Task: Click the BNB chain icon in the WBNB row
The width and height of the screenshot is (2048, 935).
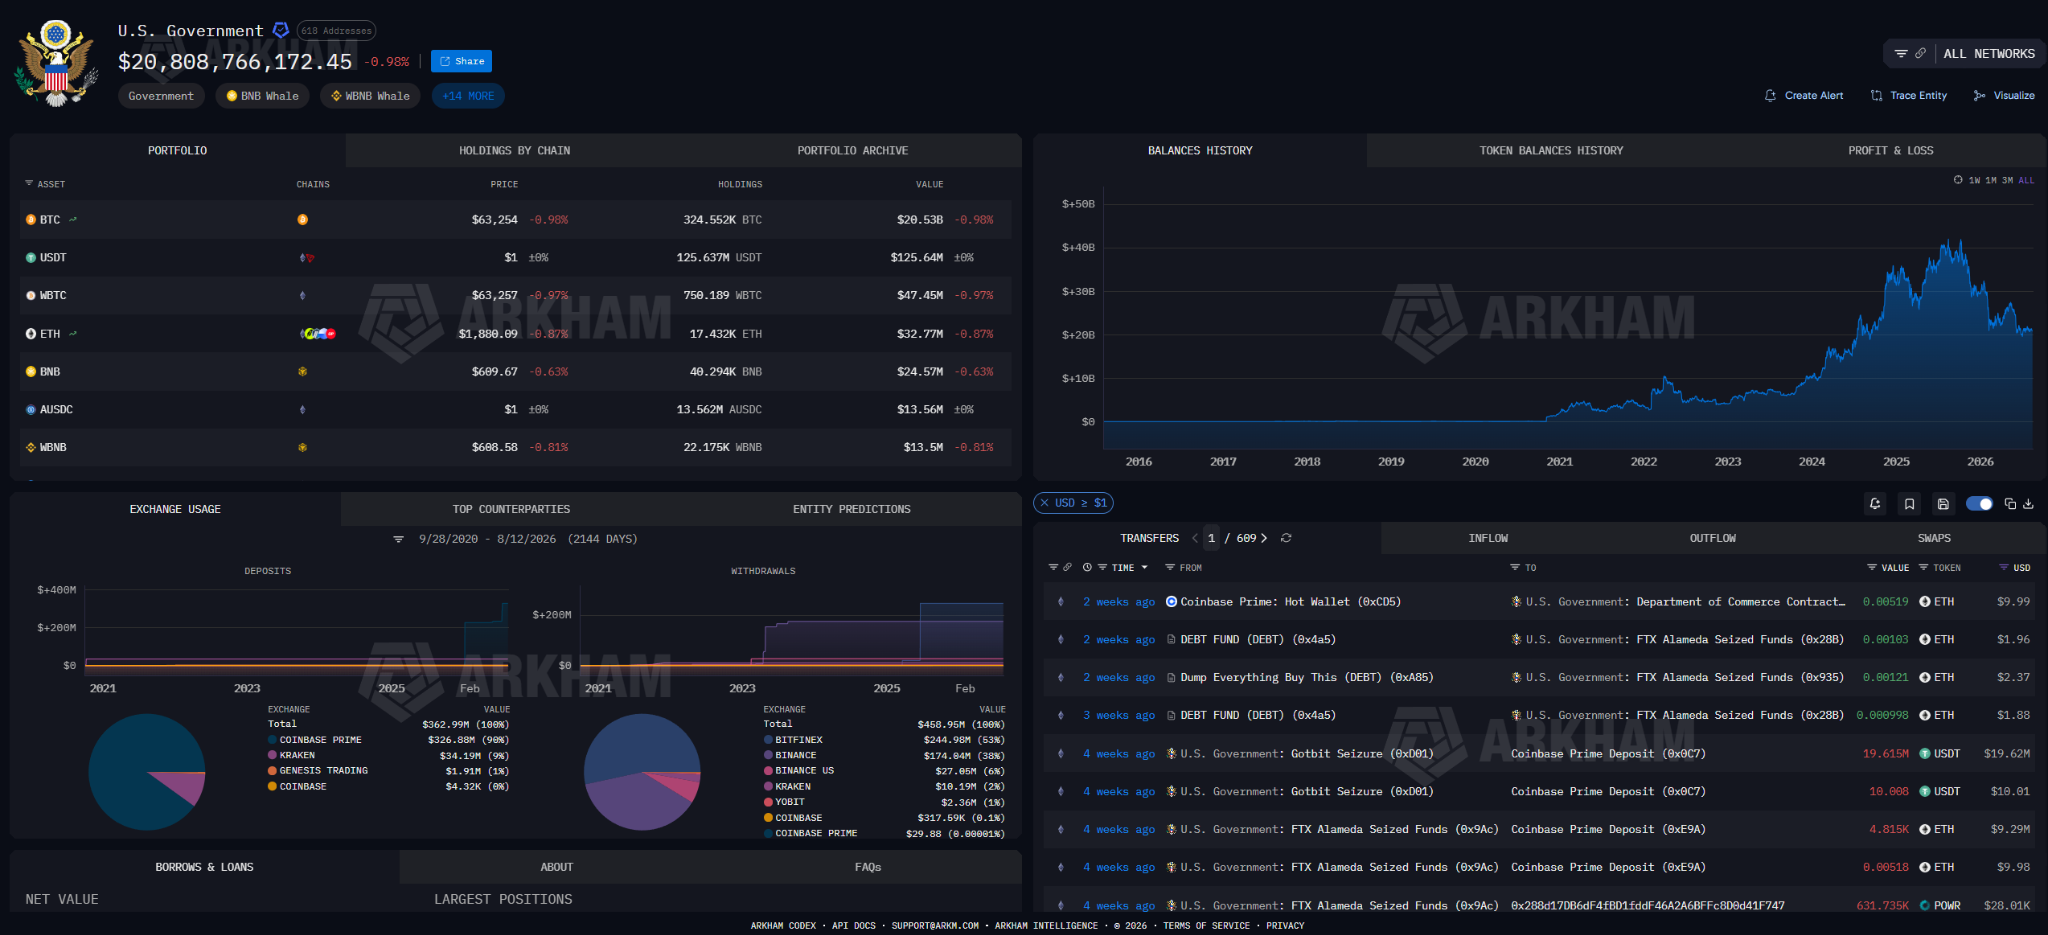Action: [x=302, y=448]
